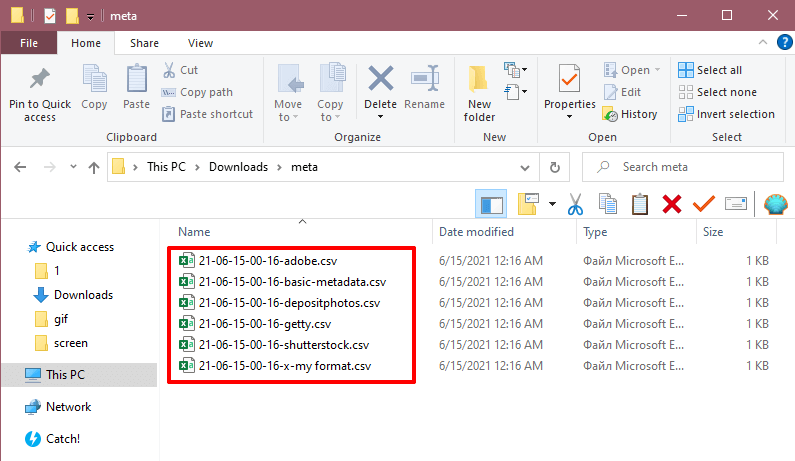Open Downloads in navigation pane
The width and height of the screenshot is (795, 461).
click(x=74, y=295)
